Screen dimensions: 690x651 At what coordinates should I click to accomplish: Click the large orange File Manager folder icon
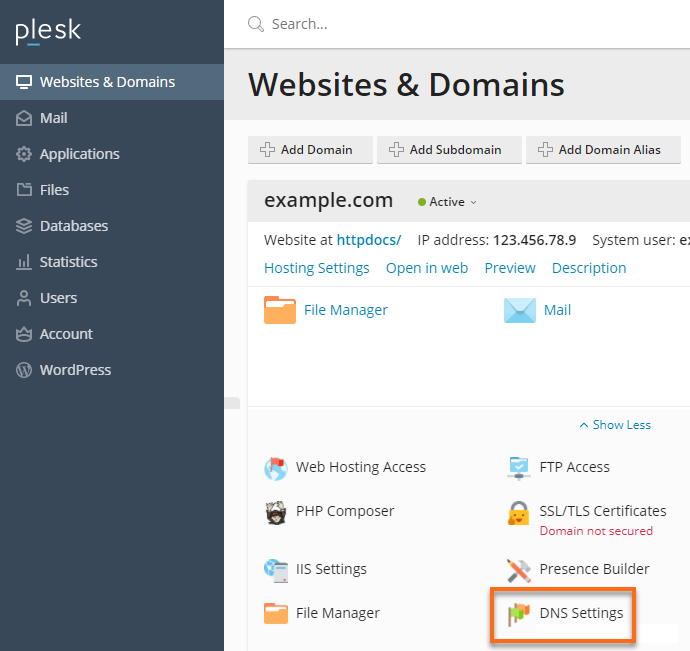pyautogui.click(x=280, y=310)
